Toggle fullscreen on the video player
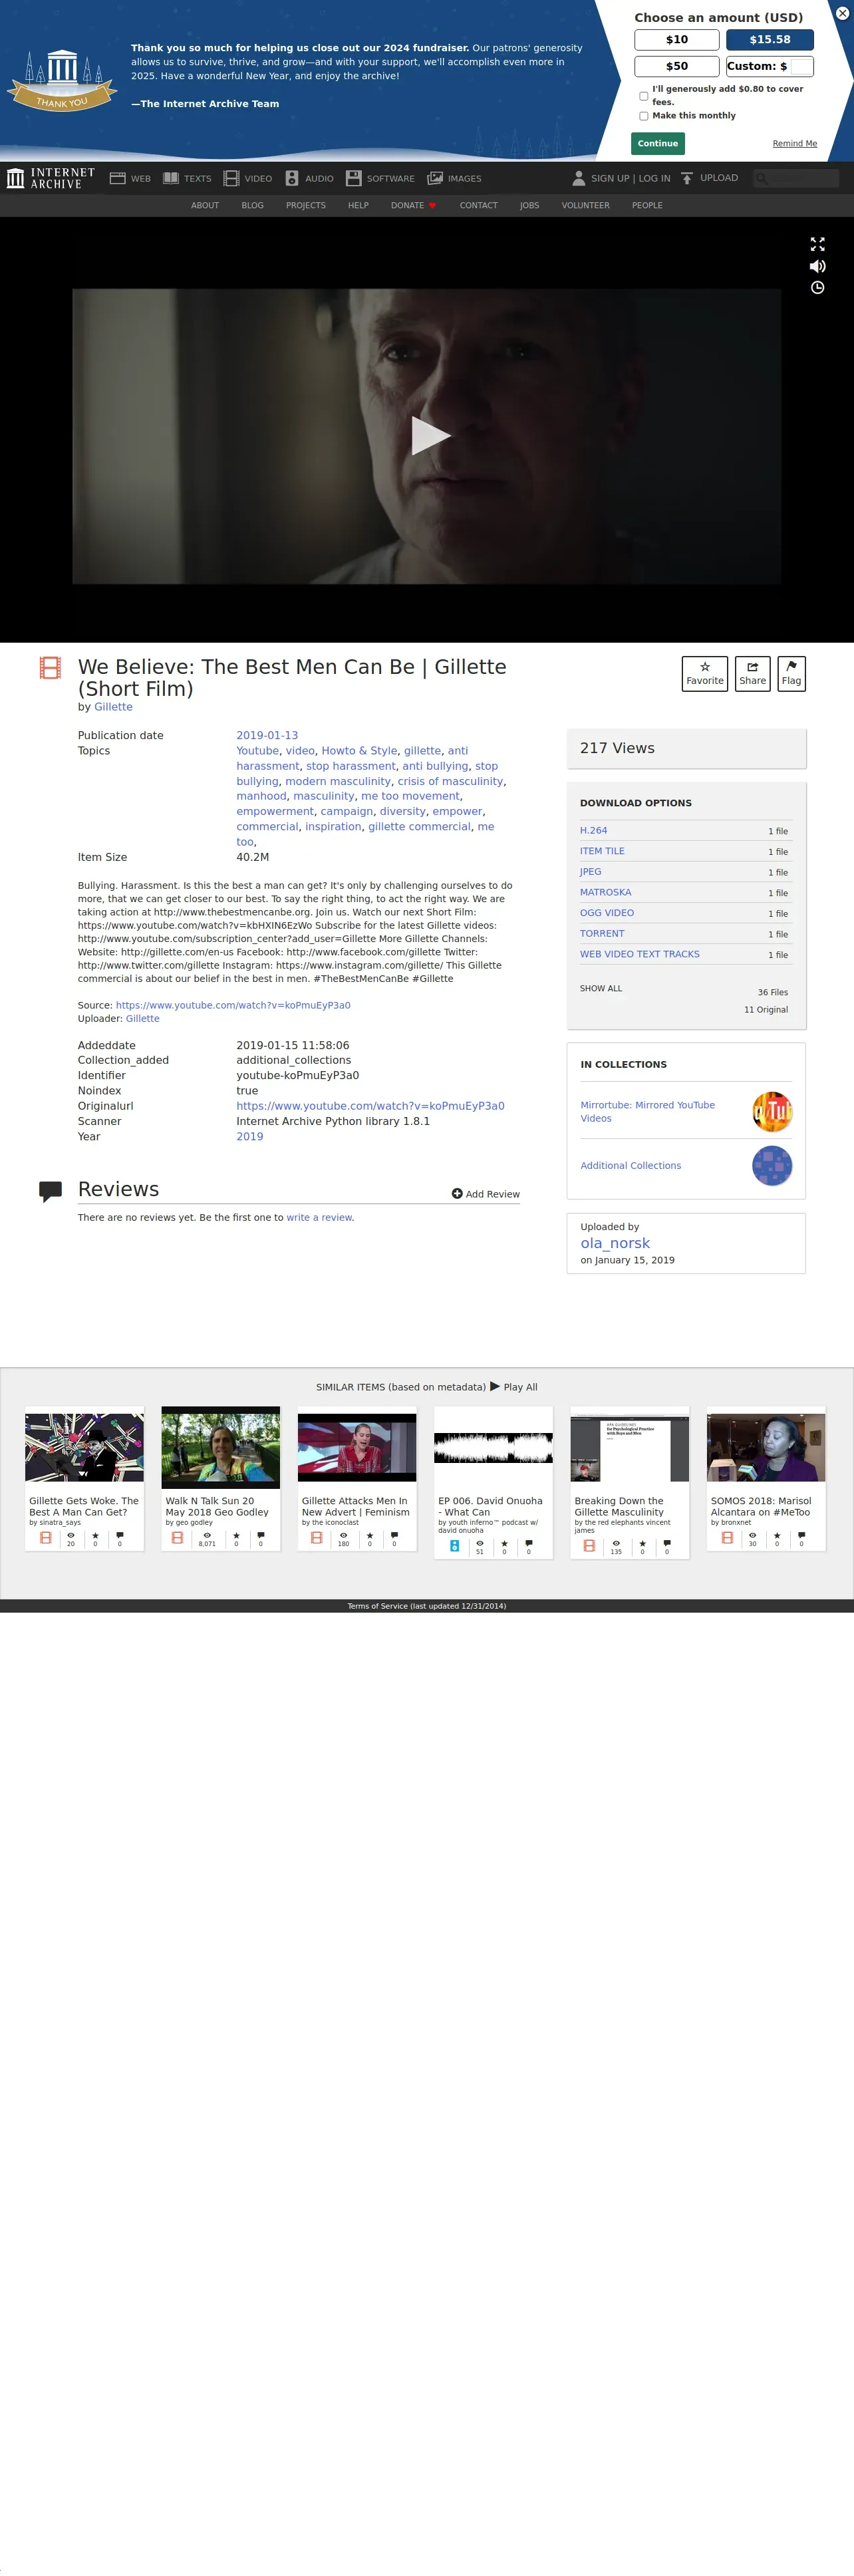The width and height of the screenshot is (854, 2576). pos(817,244)
